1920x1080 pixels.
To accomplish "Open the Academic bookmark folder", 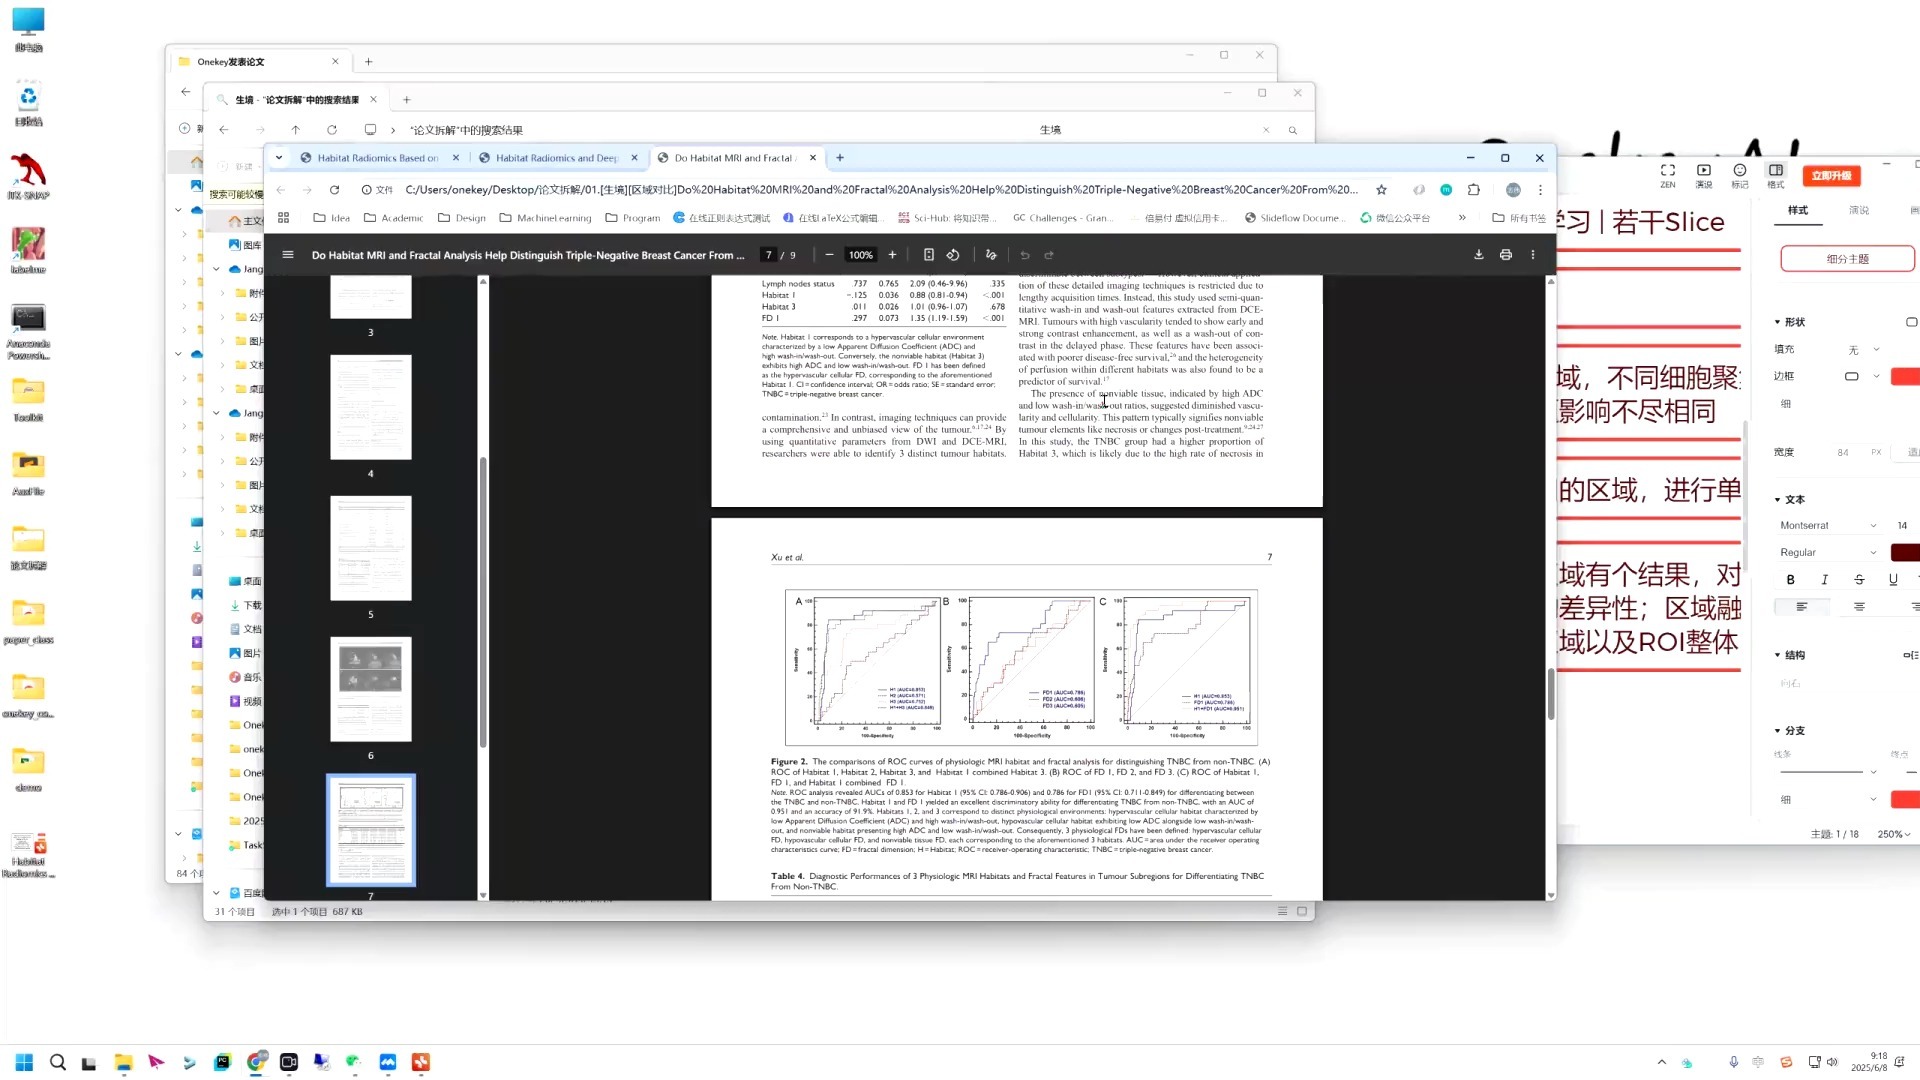I will [393, 218].
